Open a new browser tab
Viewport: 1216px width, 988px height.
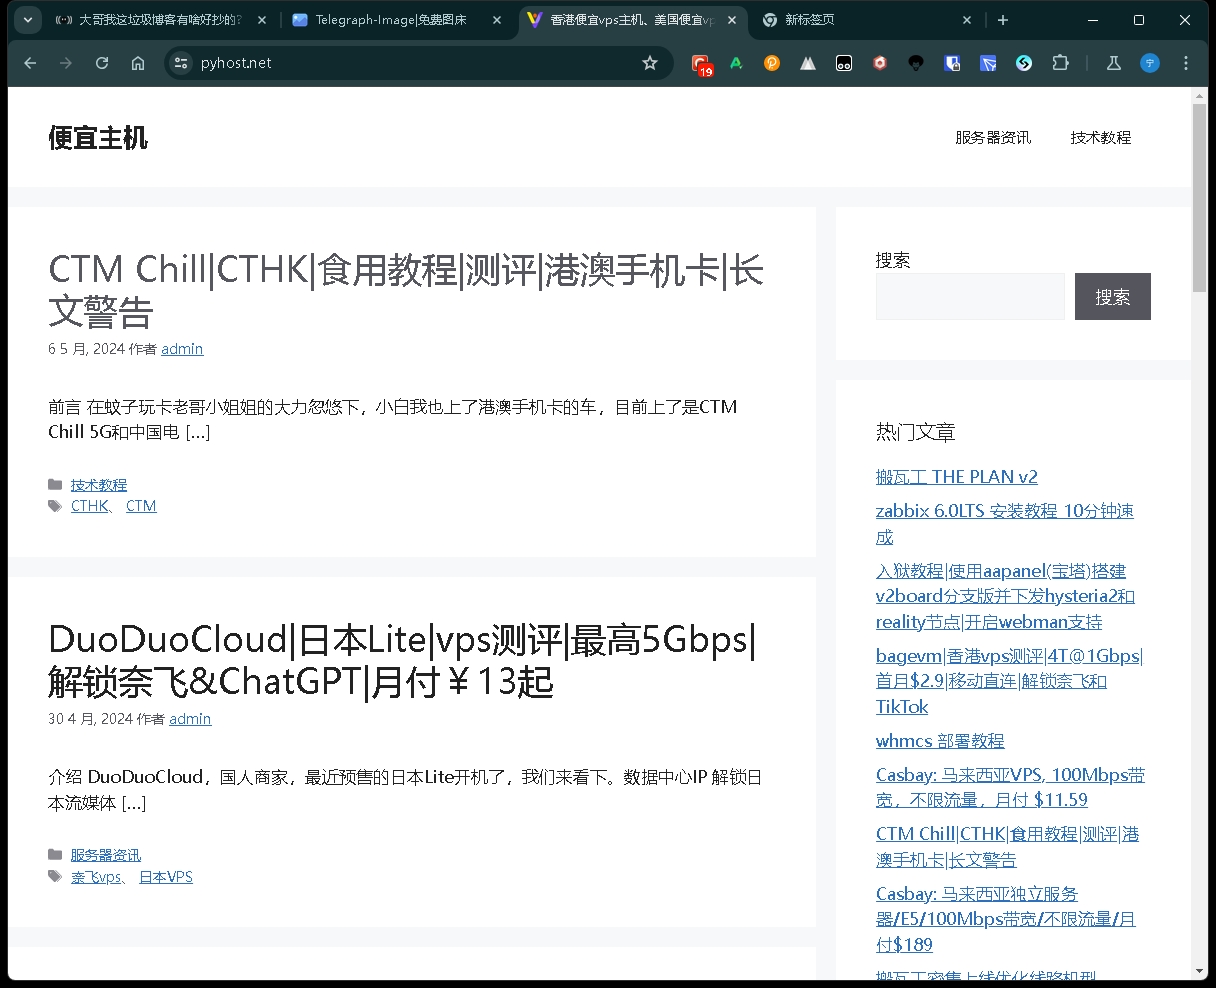pyautogui.click(x=1003, y=20)
